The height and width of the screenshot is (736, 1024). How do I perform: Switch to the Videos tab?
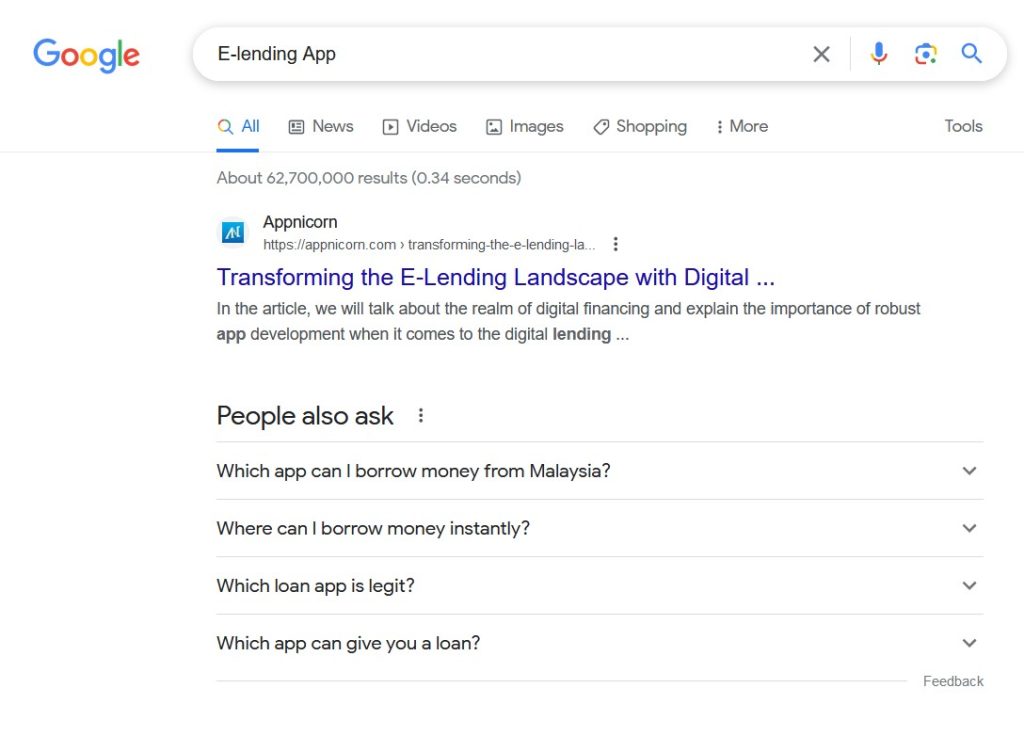click(420, 127)
